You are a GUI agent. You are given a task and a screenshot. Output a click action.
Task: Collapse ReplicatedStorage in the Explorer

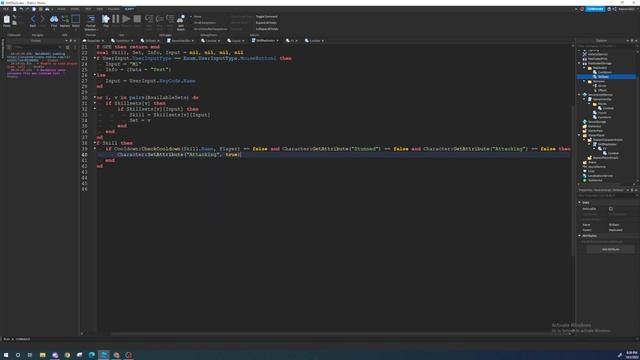click(x=579, y=63)
